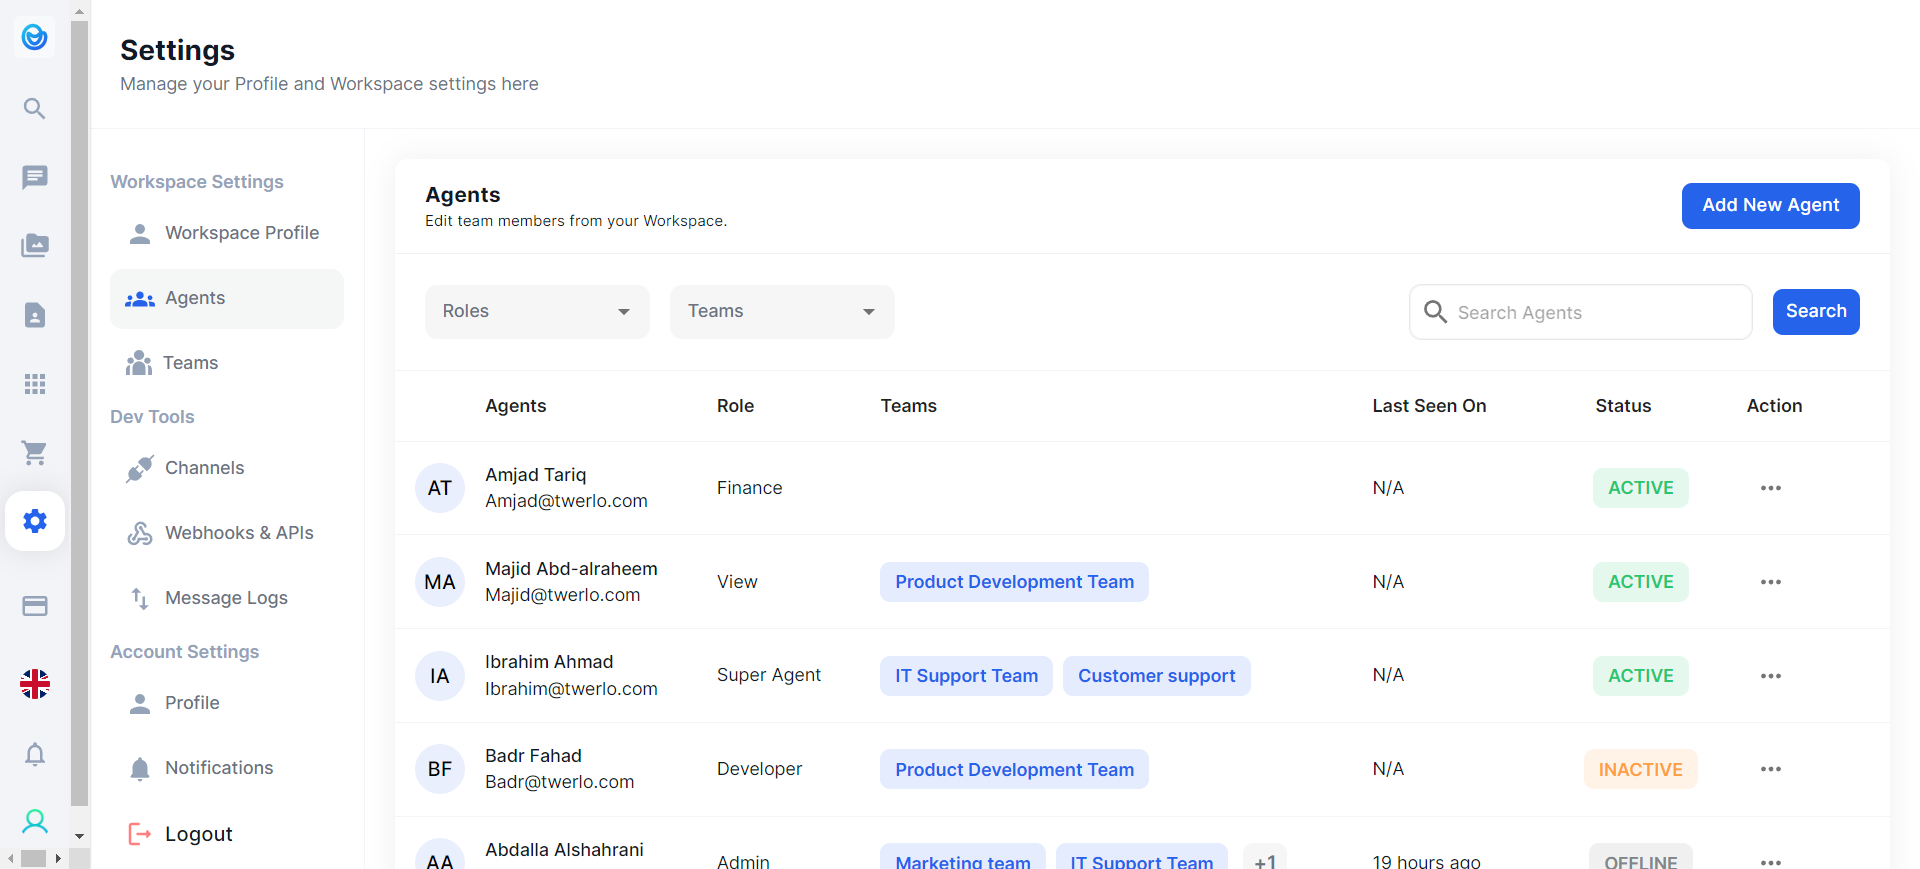Open the search icon in left rail
This screenshot has height=869, width=1920.
coord(35,108)
